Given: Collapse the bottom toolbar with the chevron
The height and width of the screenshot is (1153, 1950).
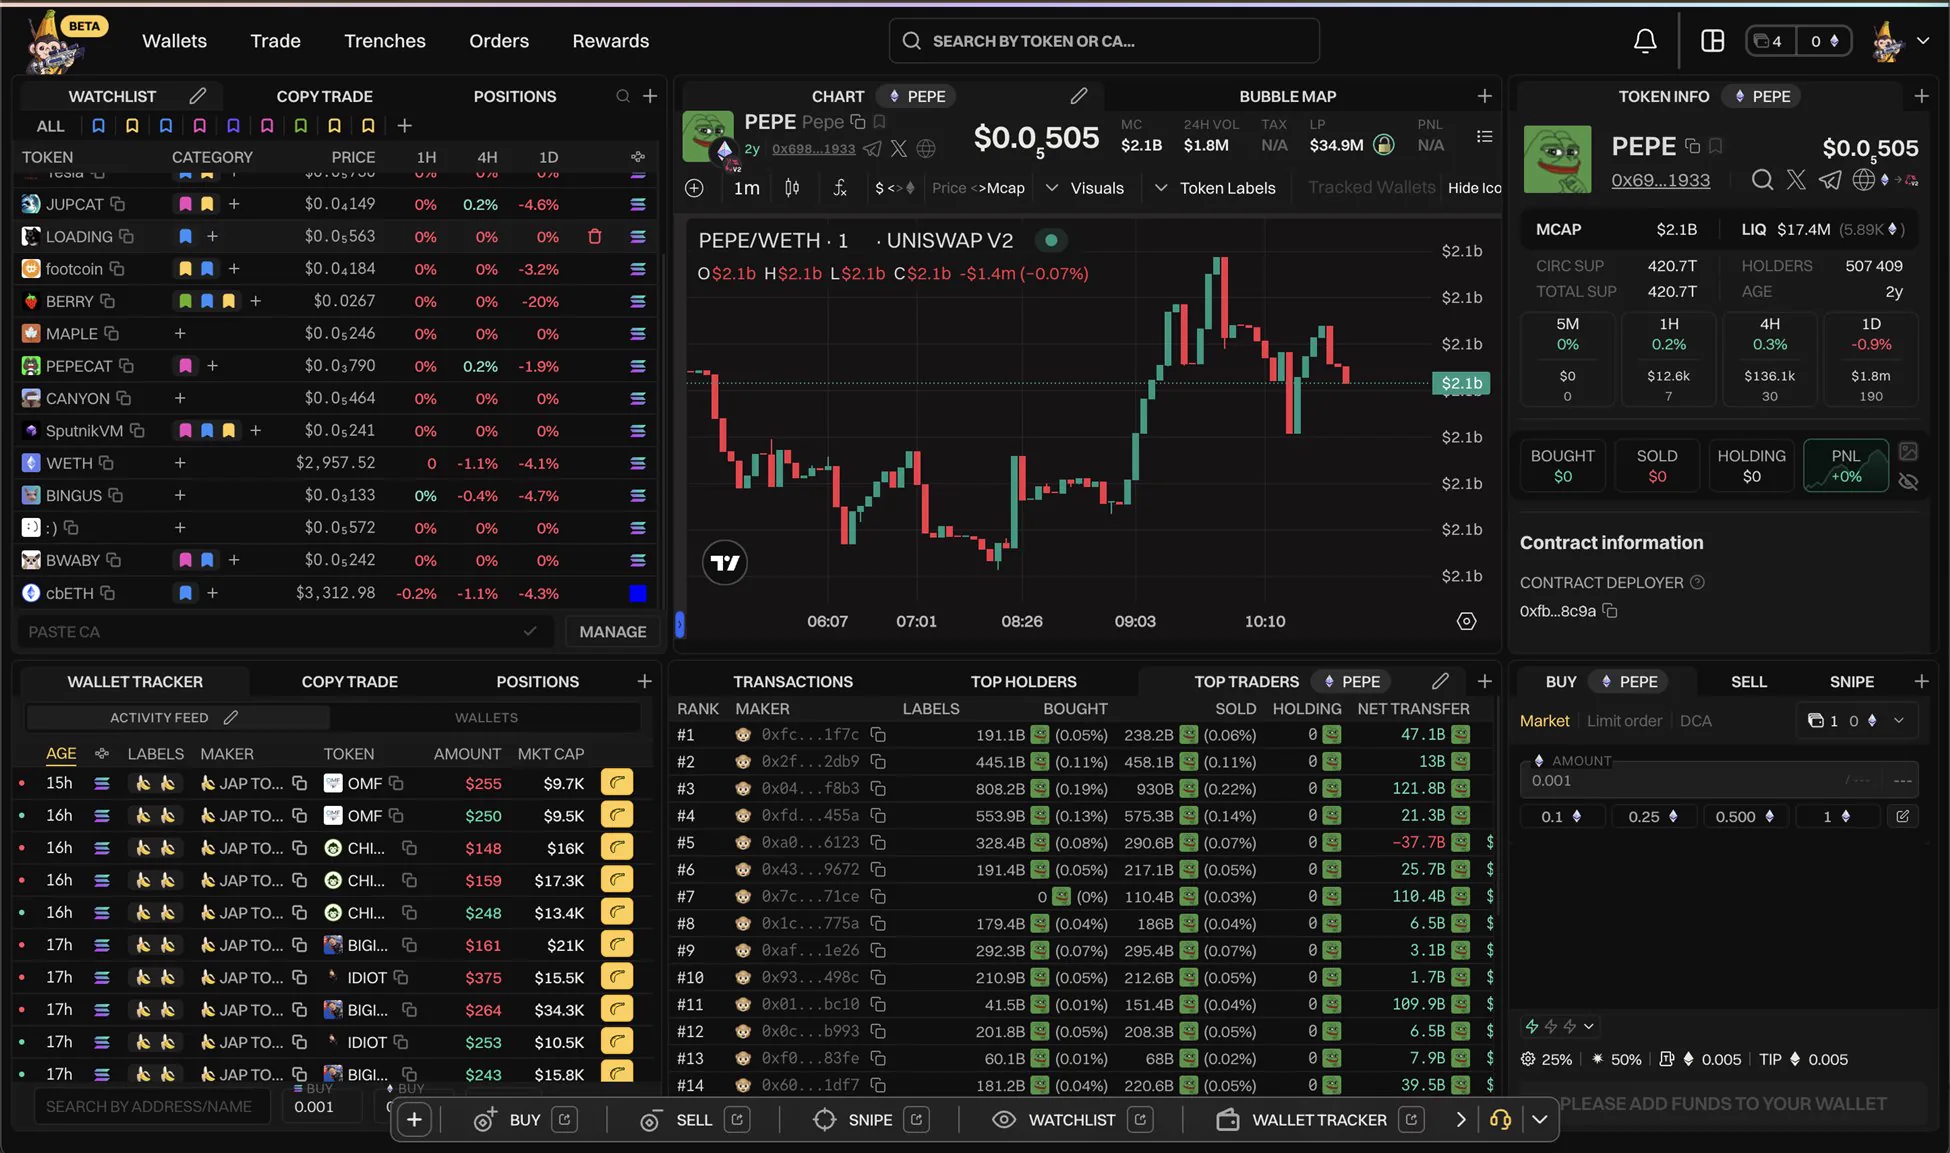Looking at the screenshot, I should pos(1539,1120).
